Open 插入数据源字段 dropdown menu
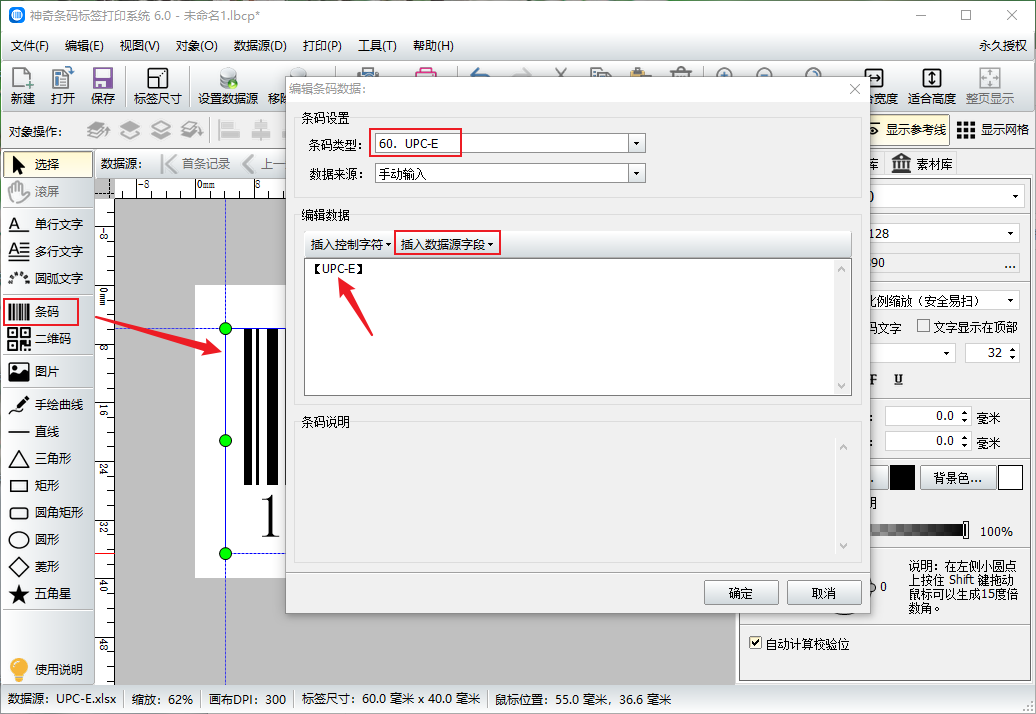This screenshot has width=1036, height=714. pos(447,244)
